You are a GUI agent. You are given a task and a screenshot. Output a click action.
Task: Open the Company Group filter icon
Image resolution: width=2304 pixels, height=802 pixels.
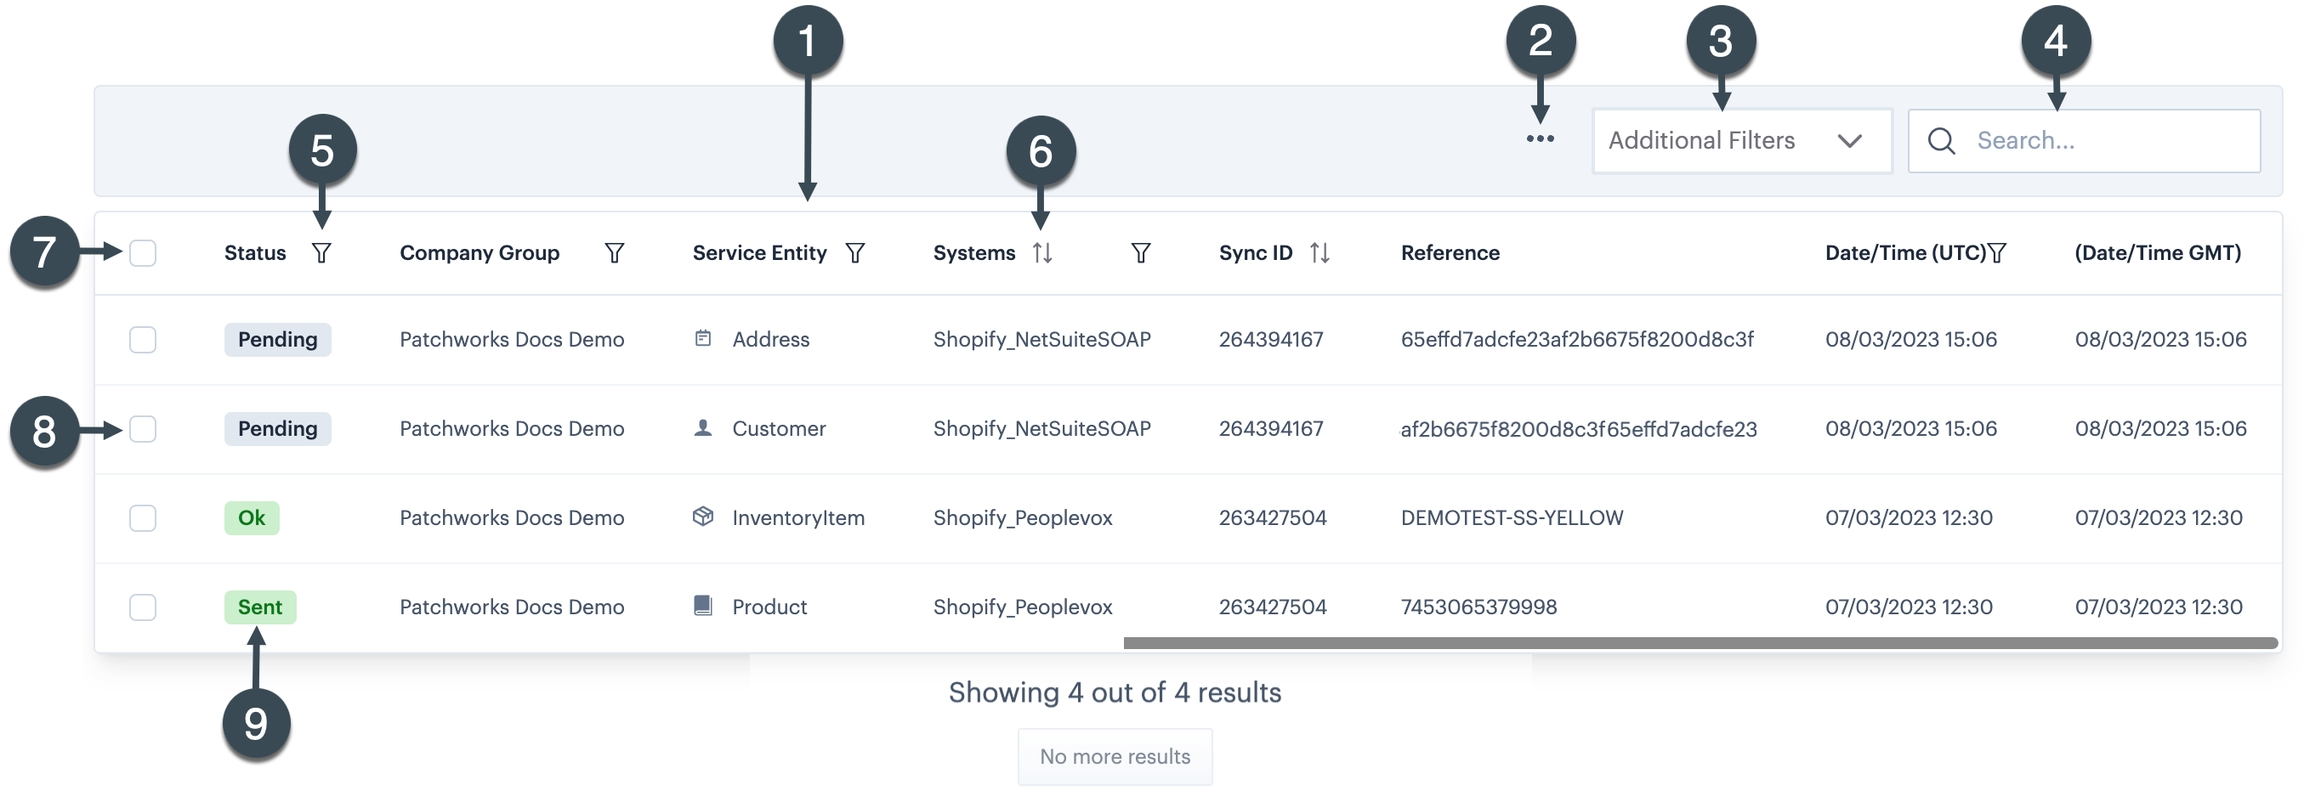click(x=614, y=253)
